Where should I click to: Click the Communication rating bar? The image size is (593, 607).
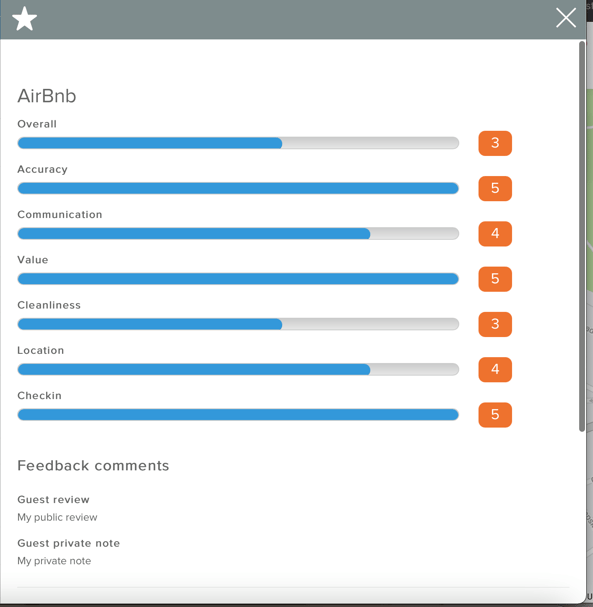(x=238, y=233)
